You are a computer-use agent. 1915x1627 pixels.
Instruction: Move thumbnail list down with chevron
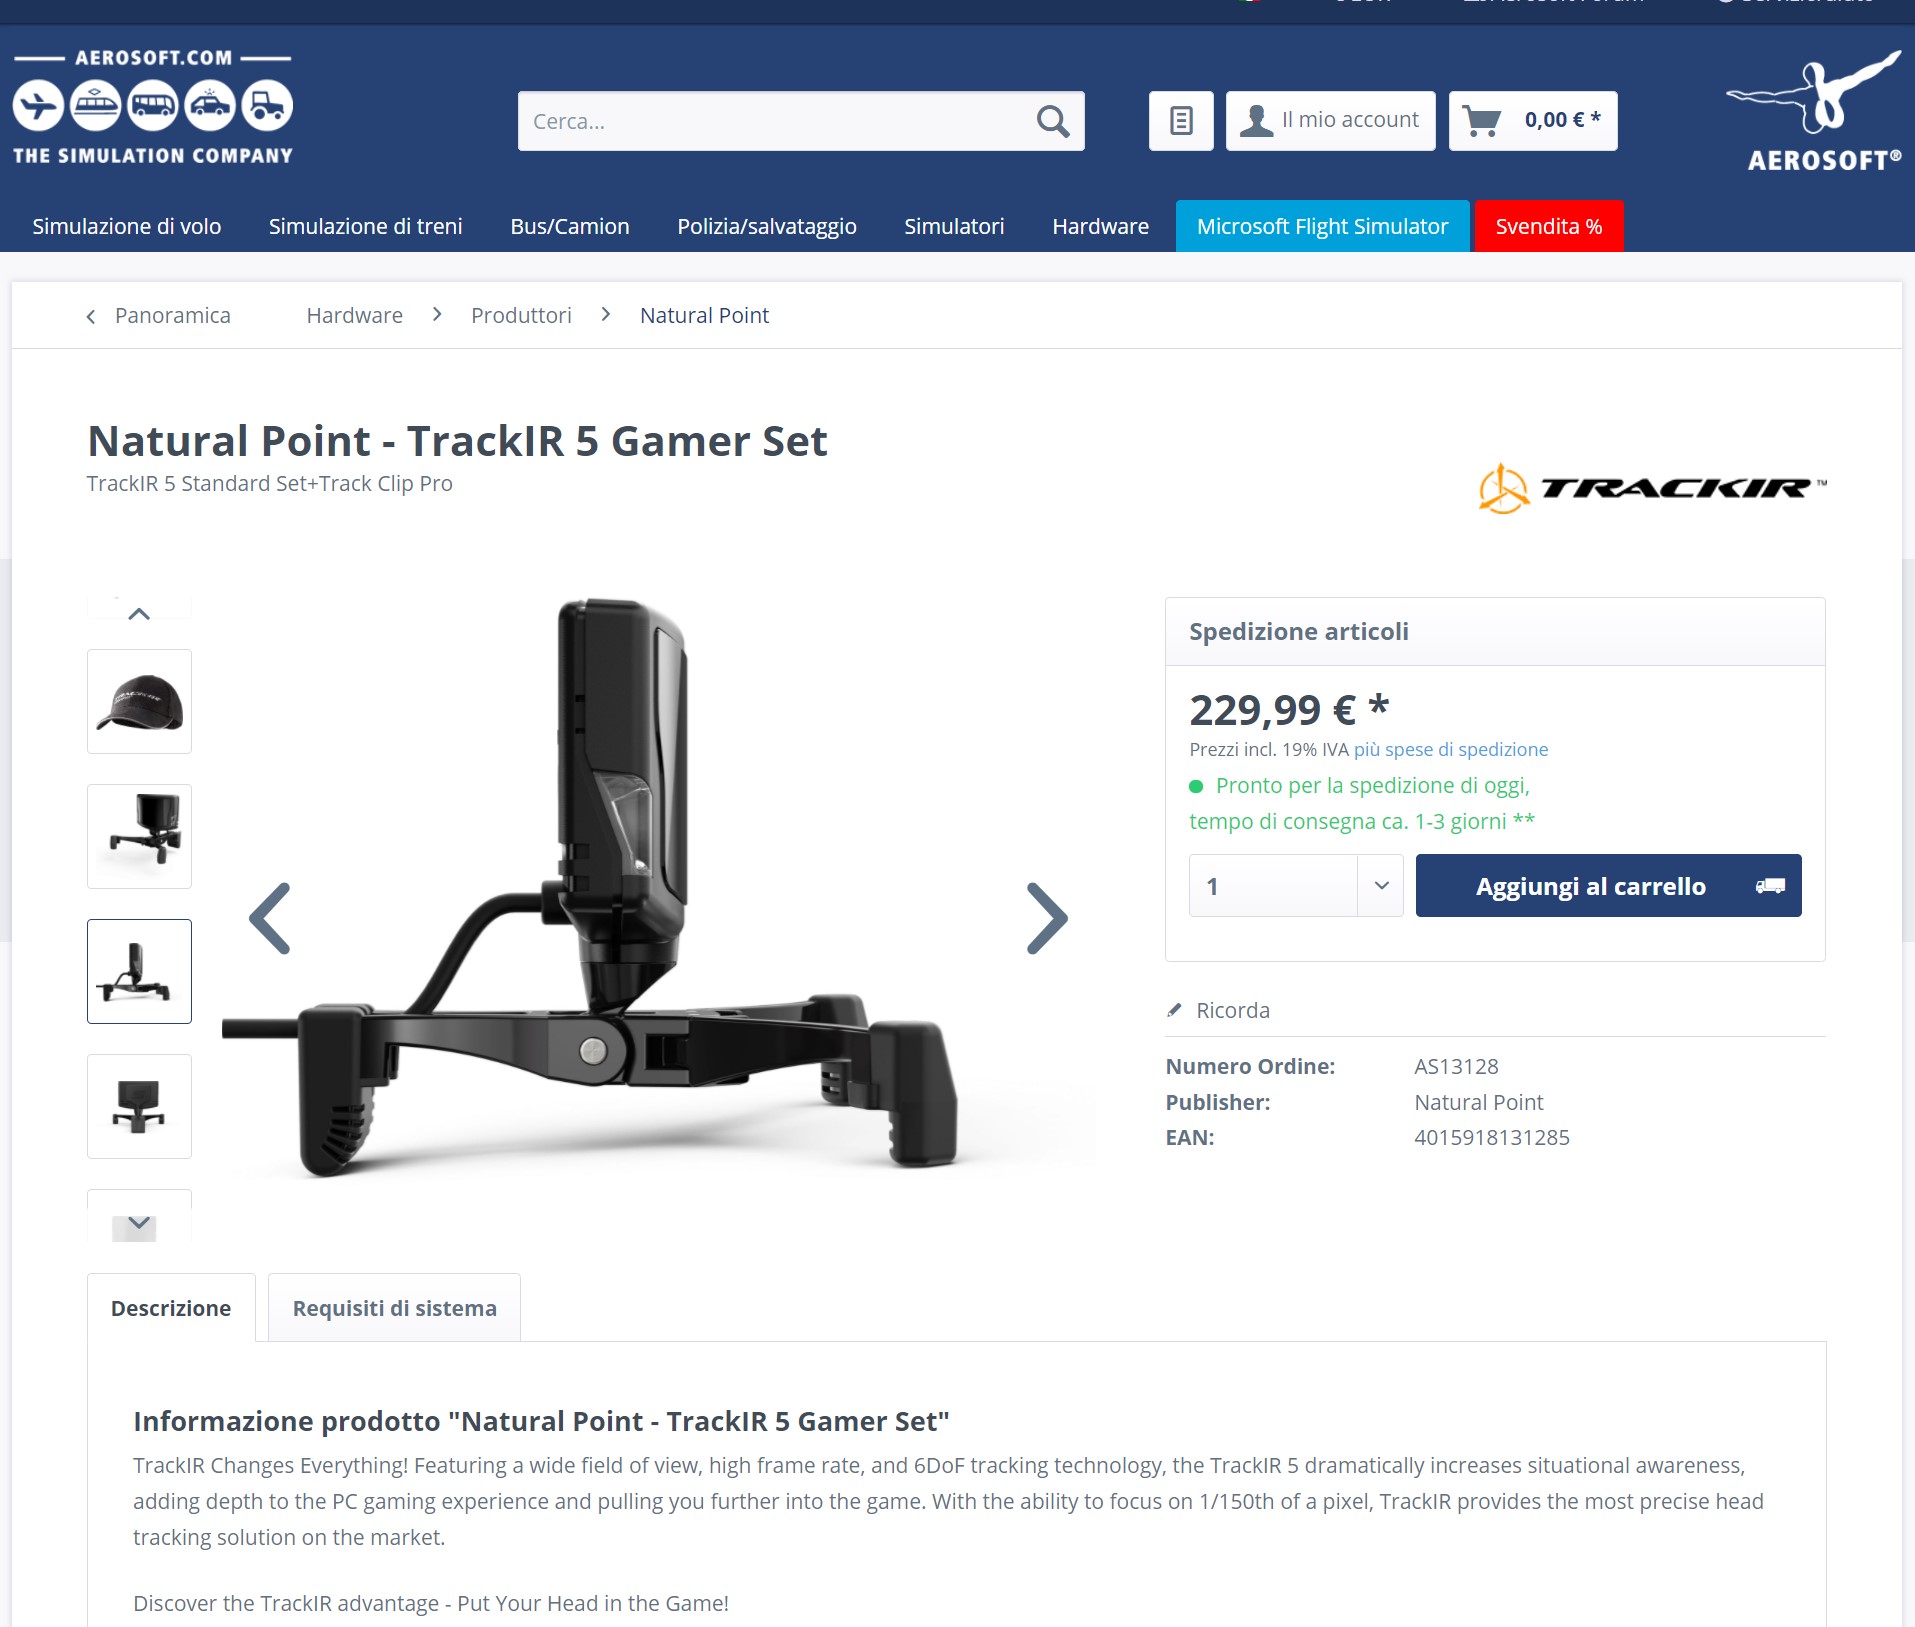pos(139,1224)
